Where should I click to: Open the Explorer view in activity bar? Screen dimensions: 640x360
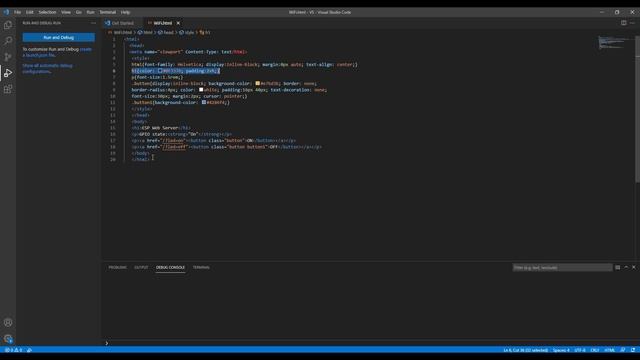pyautogui.click(x=8, y=25)
